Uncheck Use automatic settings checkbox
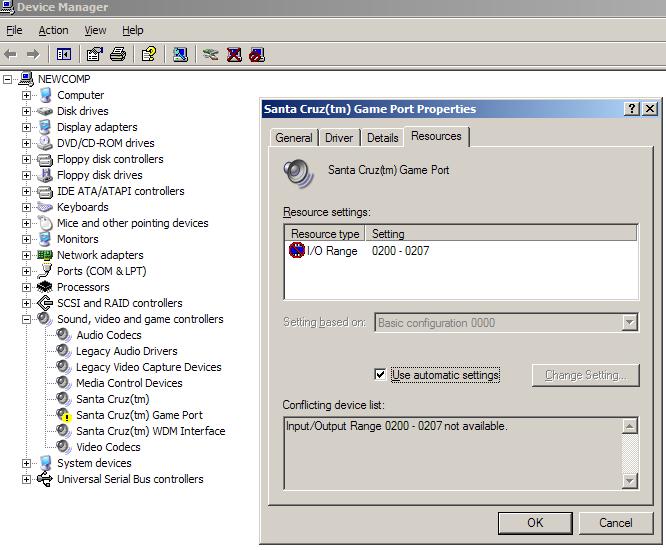This screenshot has height=550, width=666. pyautogui.click(x=380, y=375)
